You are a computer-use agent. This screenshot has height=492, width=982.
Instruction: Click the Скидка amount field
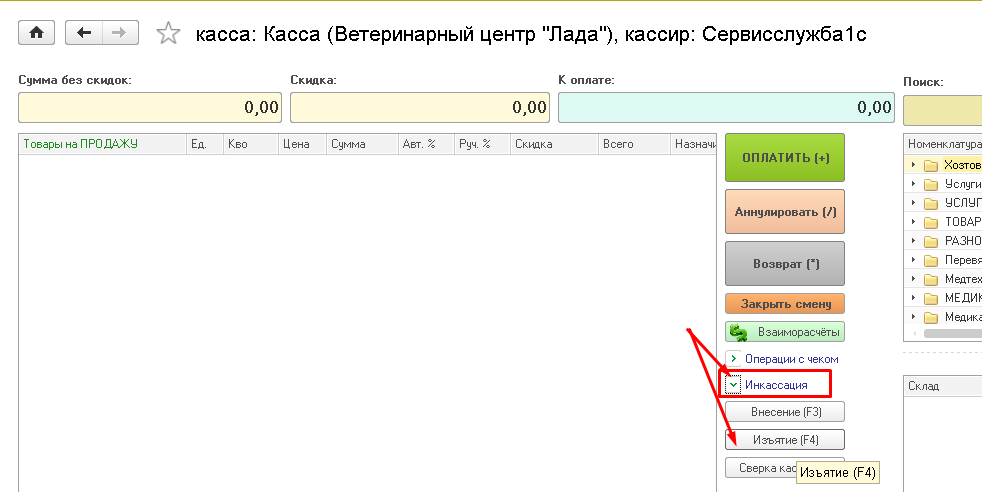419,107
